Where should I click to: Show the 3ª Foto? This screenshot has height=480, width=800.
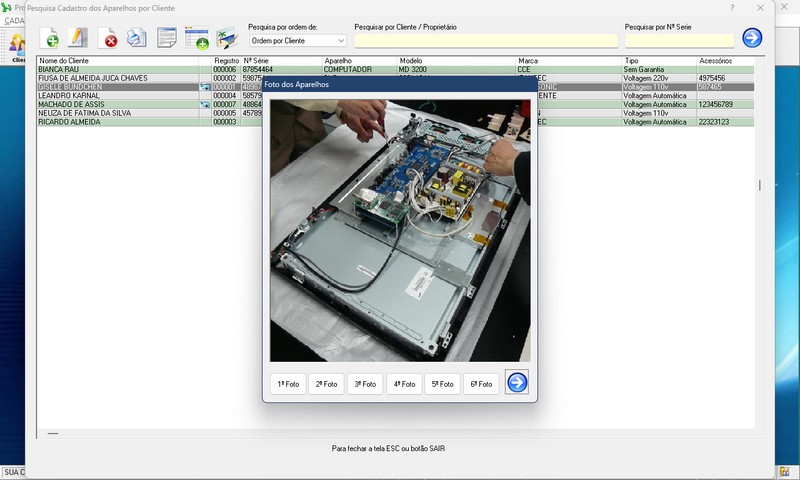pos(365,384)
